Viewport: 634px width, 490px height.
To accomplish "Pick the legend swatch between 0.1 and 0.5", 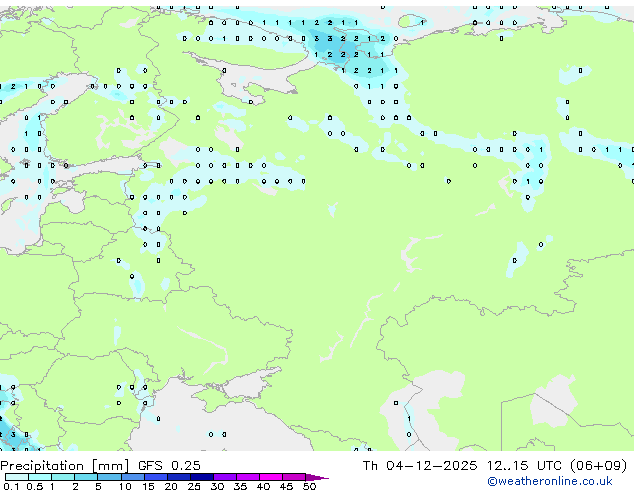I will tap(17, 477).
